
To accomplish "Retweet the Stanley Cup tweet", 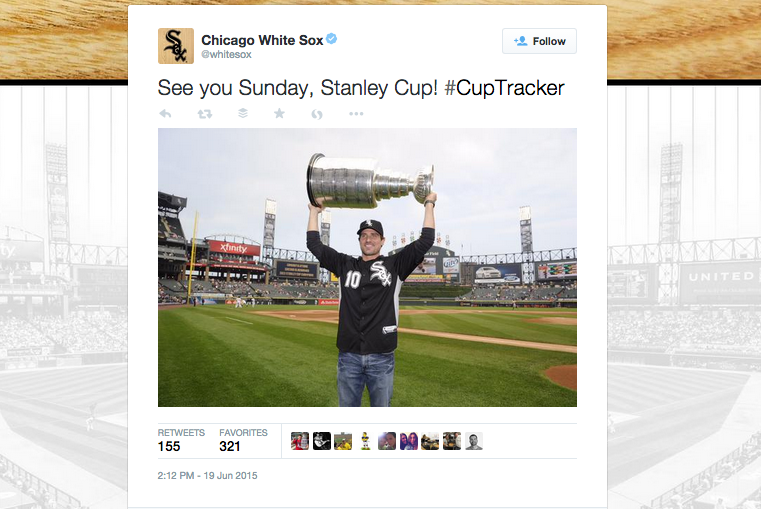I will [x=204, y=114].
